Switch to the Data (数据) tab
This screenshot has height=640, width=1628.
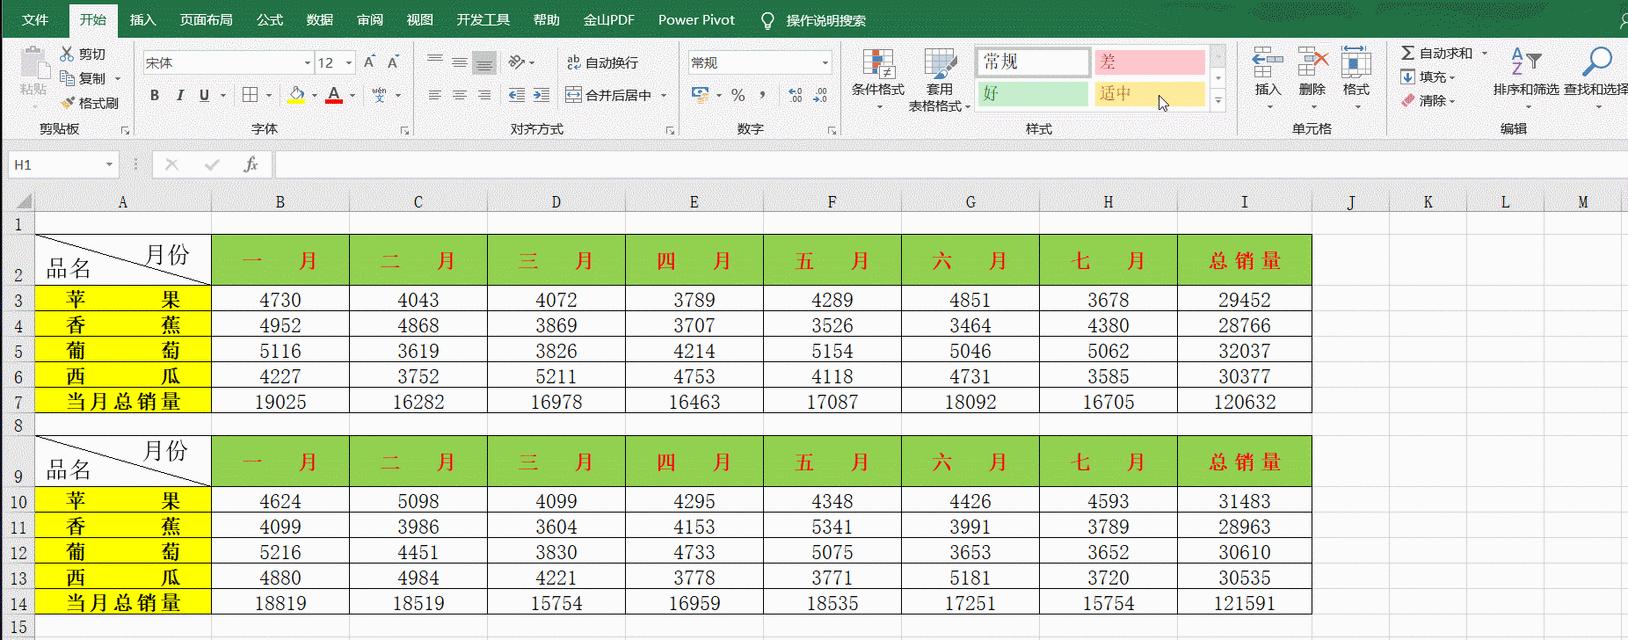[x=320, y=20]
